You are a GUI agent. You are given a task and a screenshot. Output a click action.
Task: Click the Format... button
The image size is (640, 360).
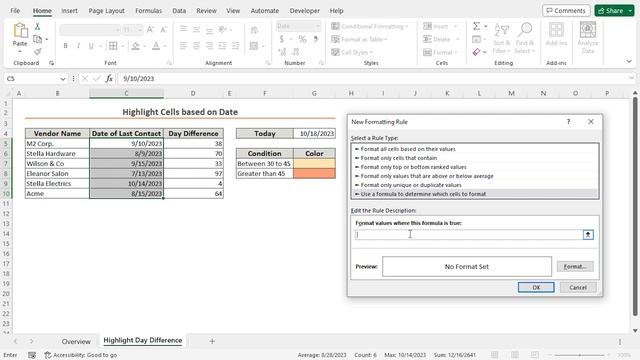point(575,267)
